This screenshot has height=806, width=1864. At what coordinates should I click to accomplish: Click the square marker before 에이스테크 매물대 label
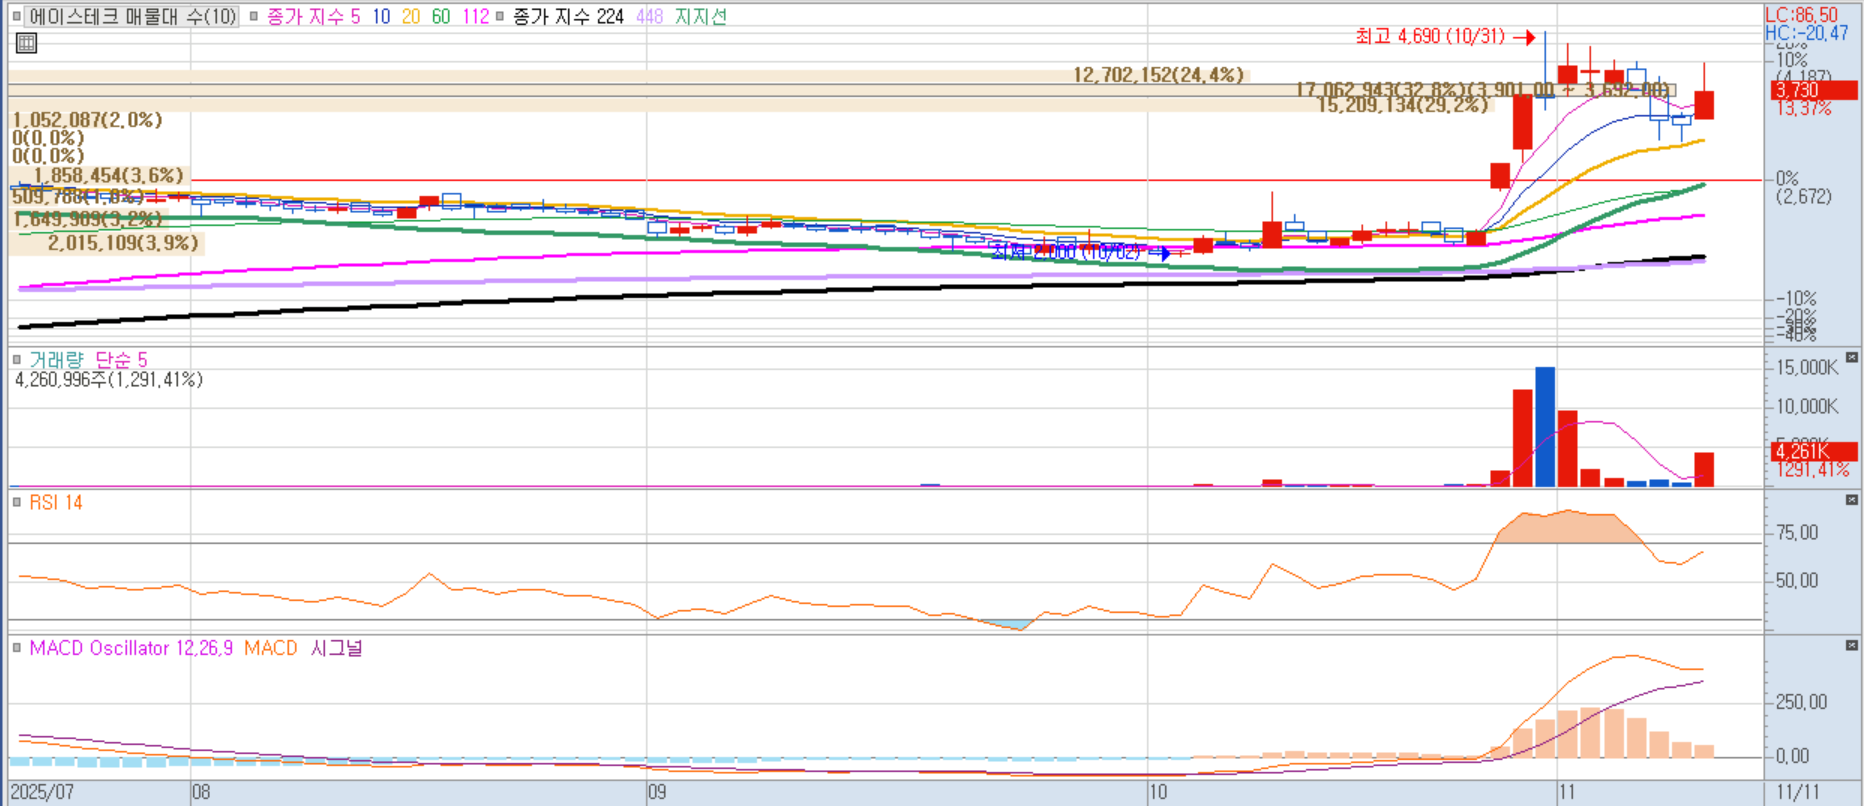click(16, 17)
